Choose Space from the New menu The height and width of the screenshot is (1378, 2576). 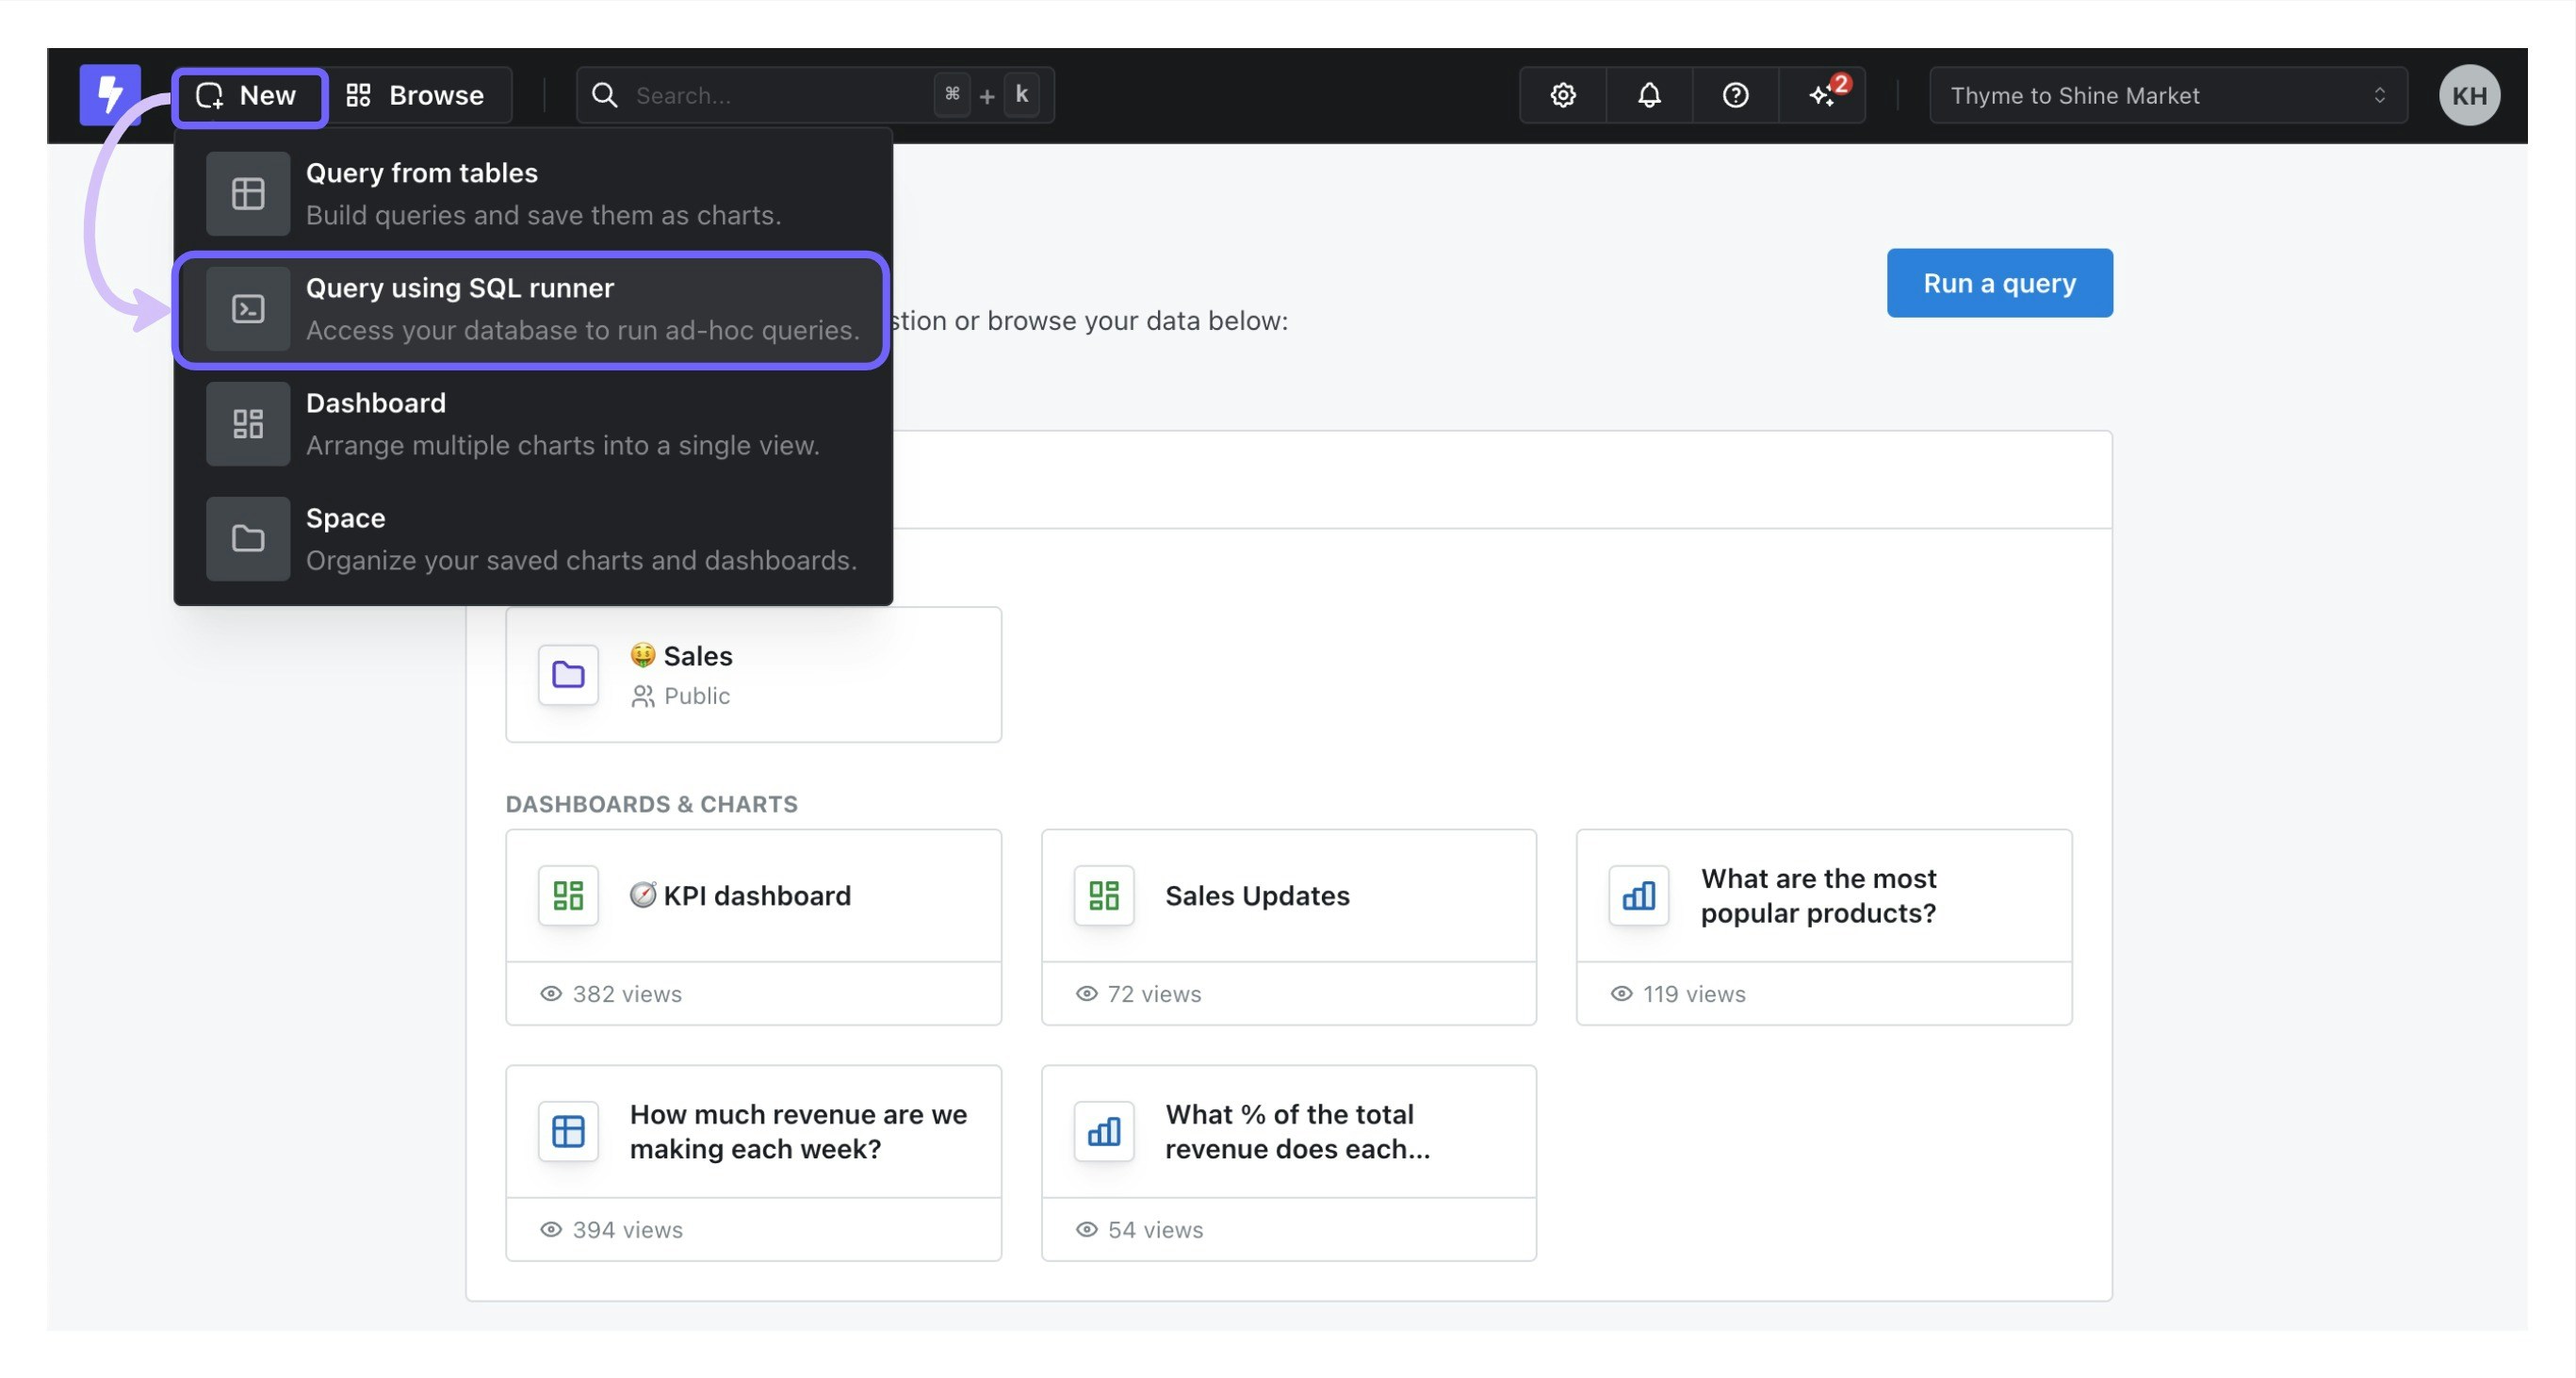531,539
